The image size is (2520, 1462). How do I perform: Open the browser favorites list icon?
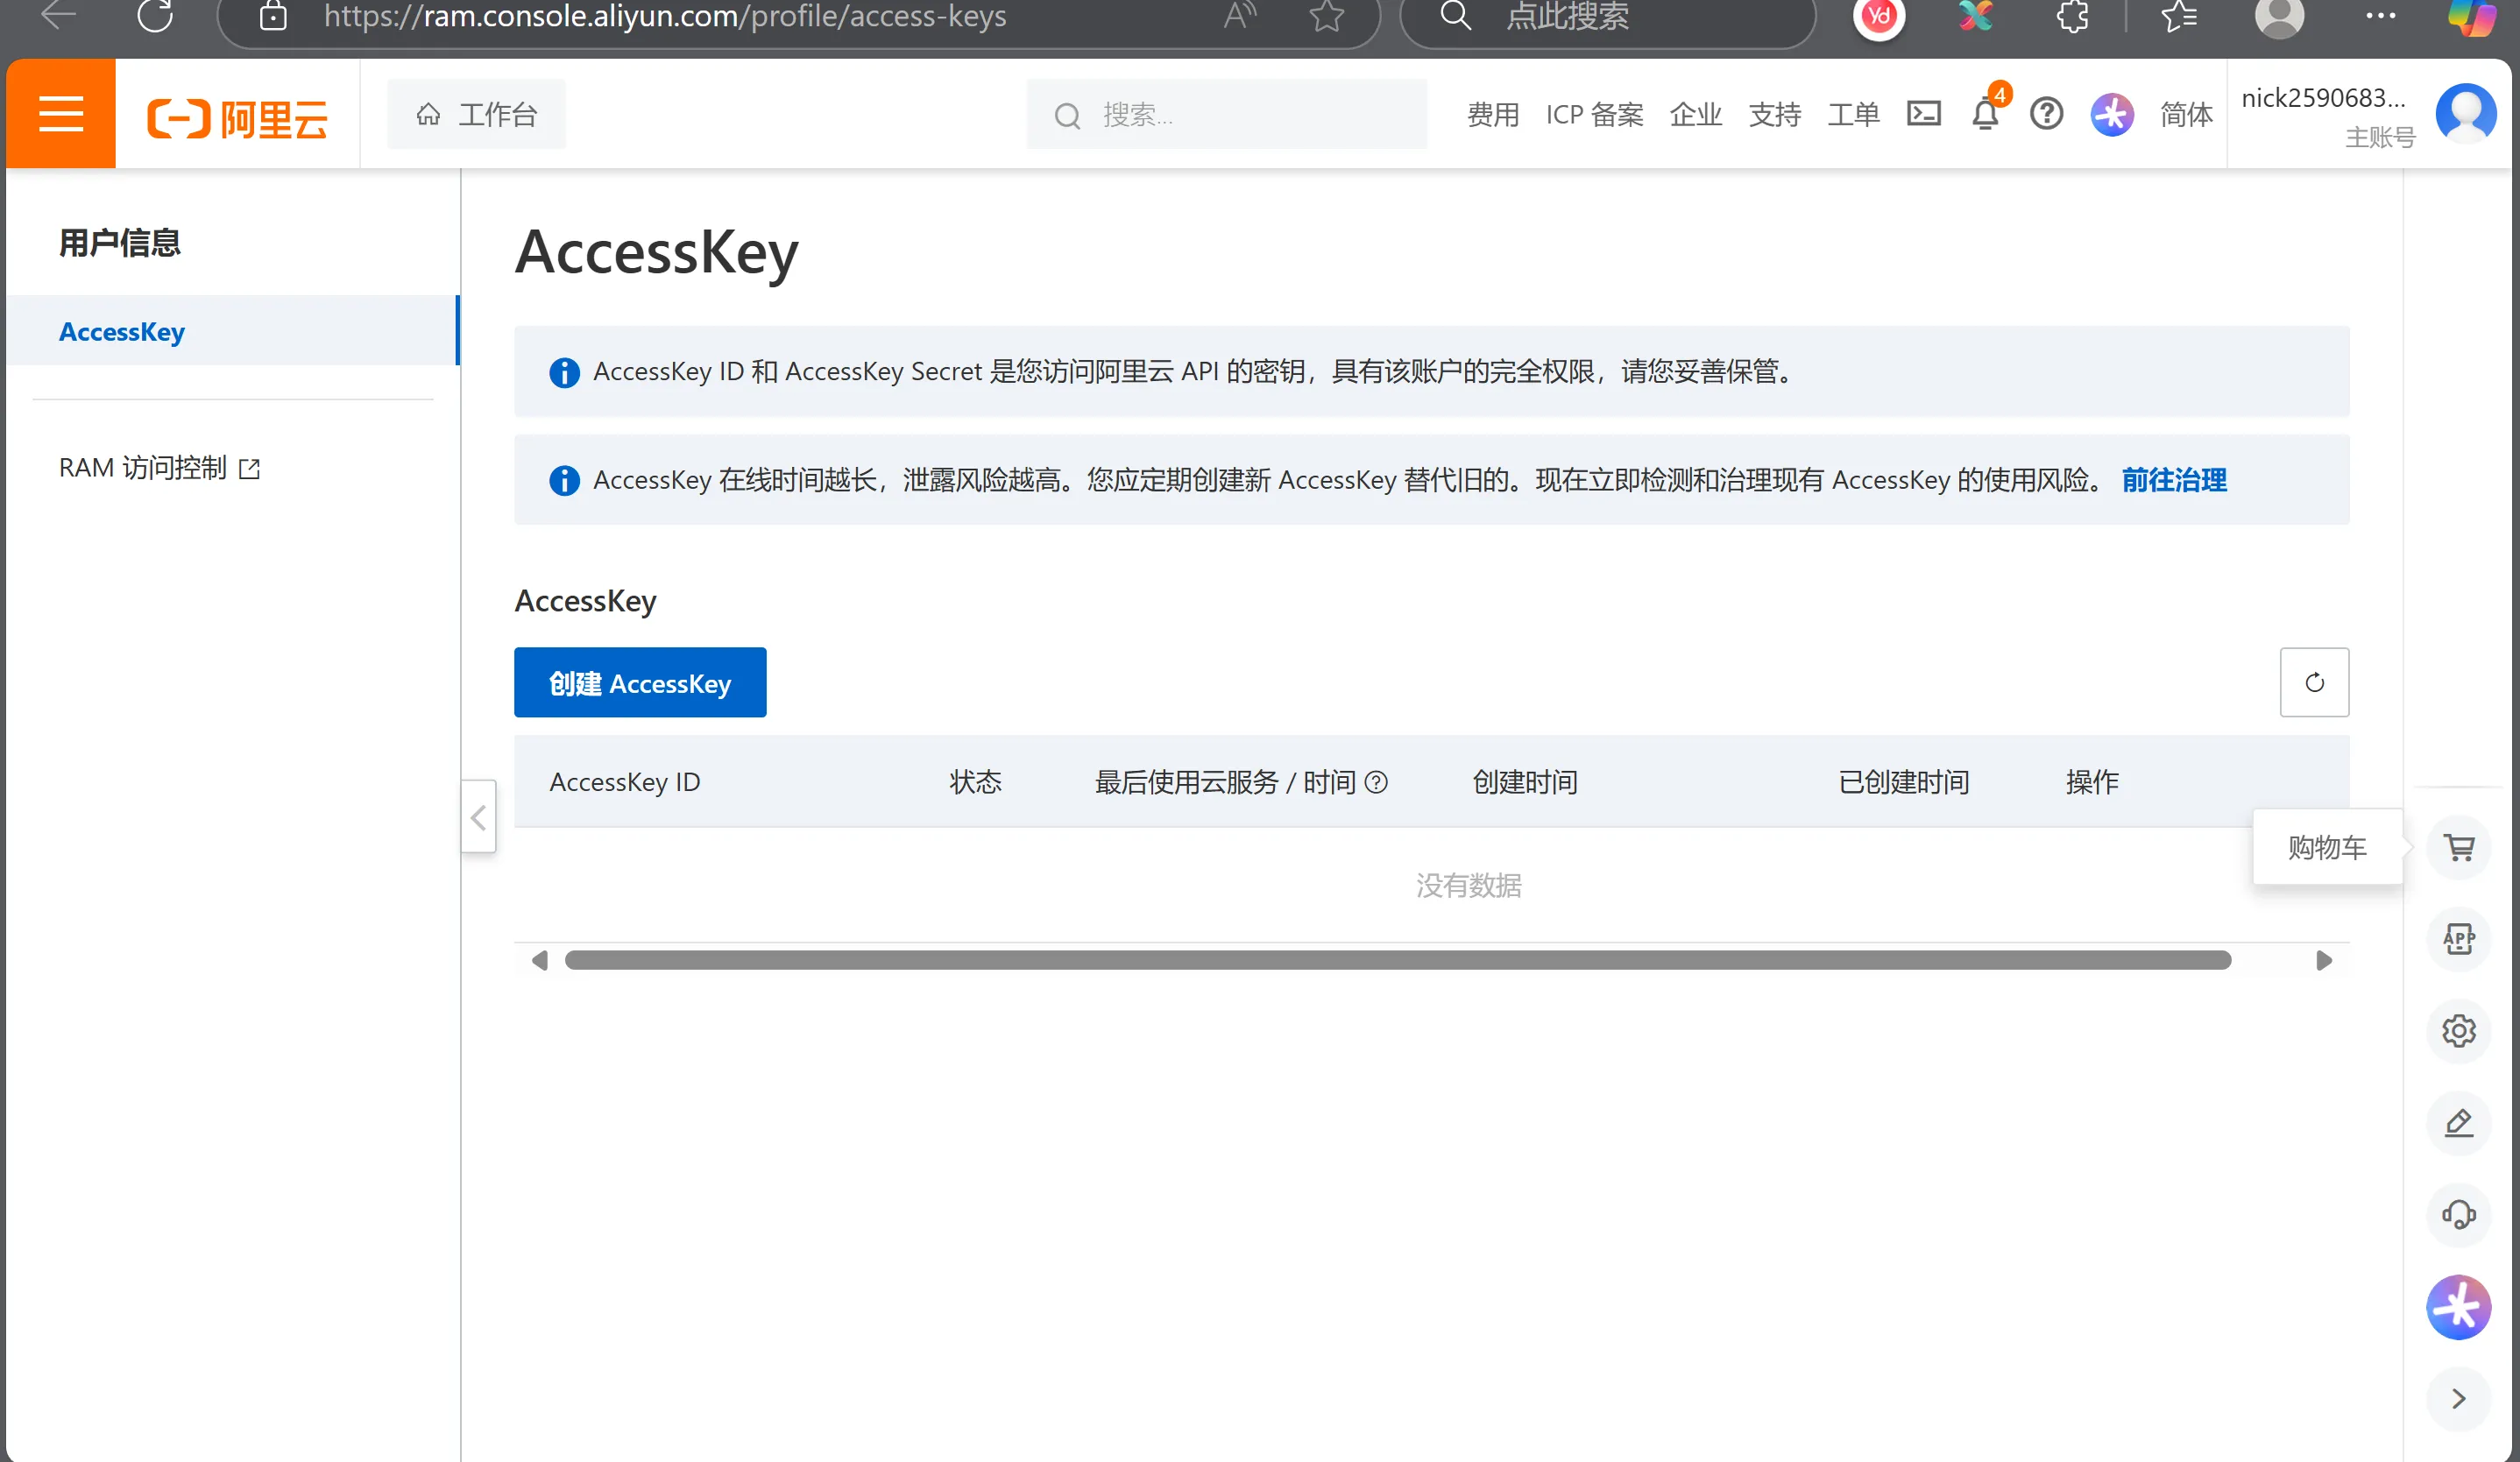coord(2179,16)
